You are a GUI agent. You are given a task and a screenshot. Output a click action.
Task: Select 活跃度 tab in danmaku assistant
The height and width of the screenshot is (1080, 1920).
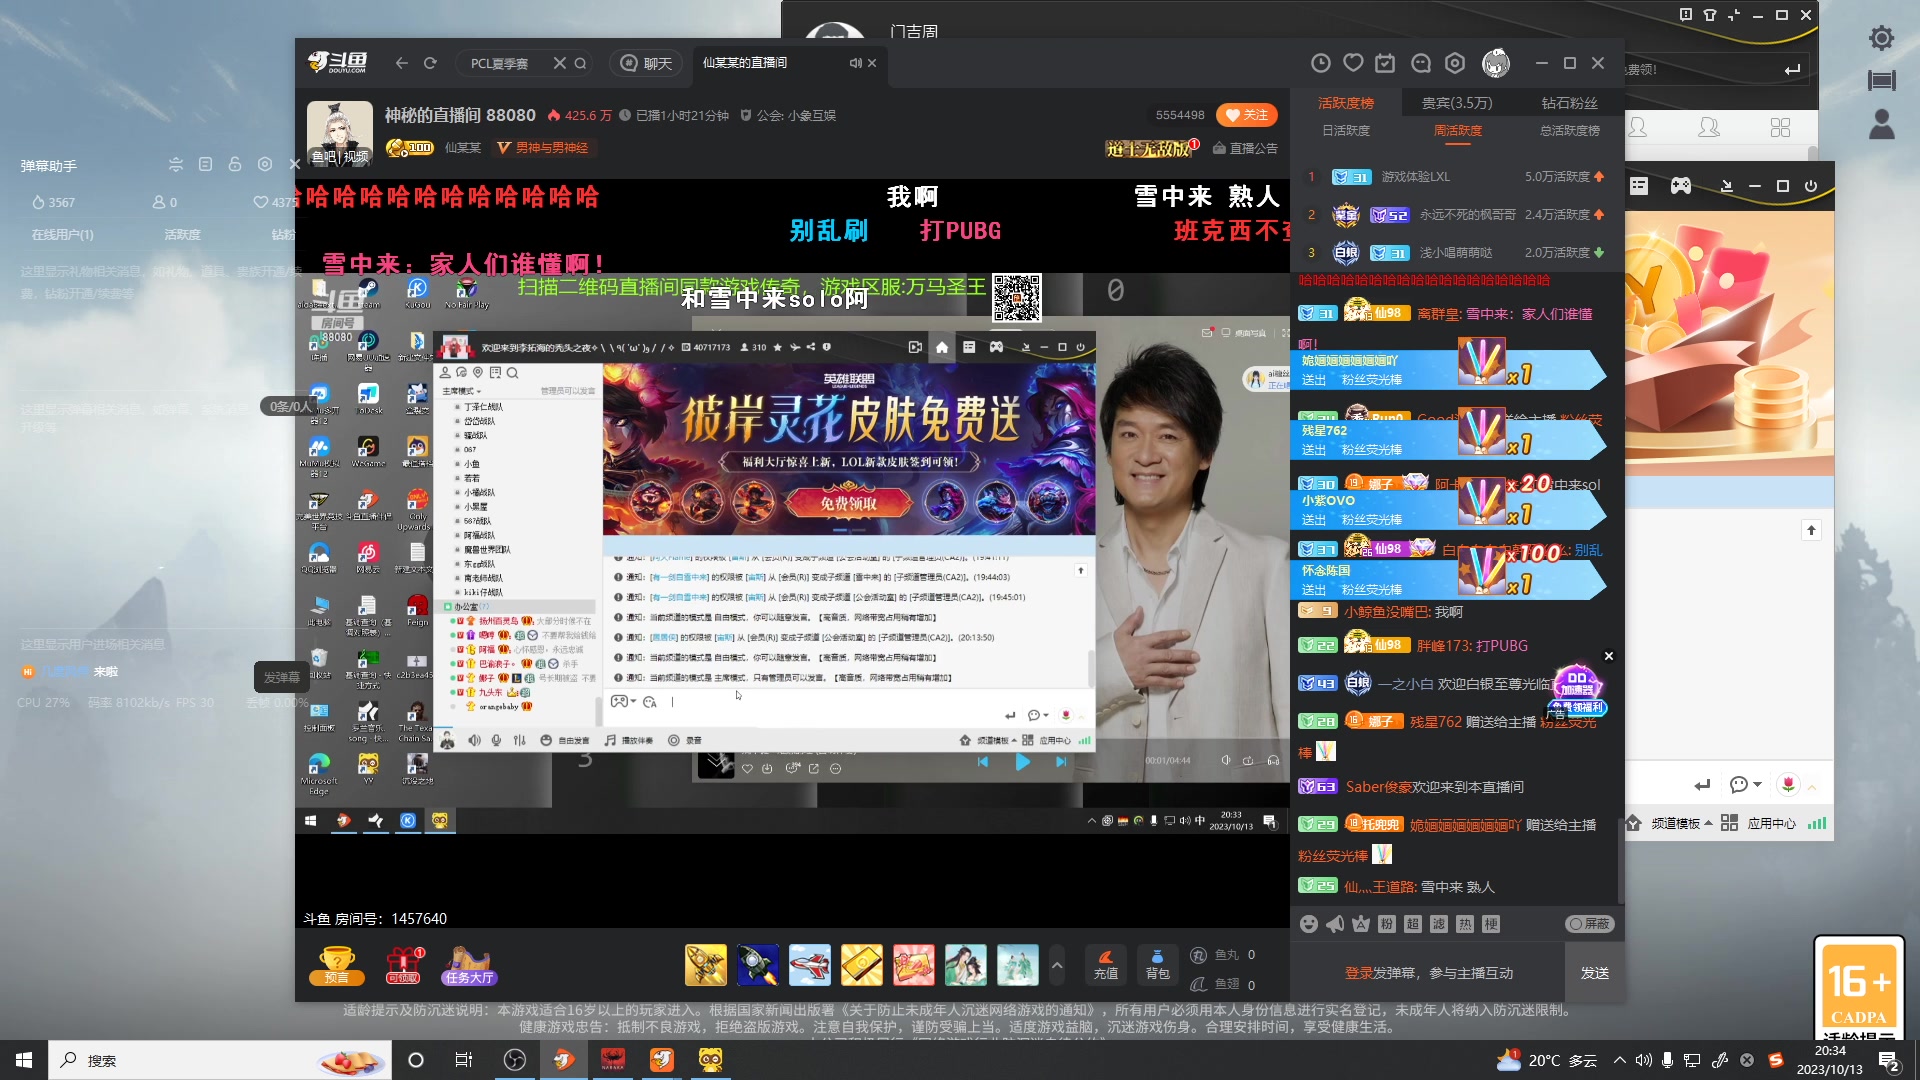[182, 234]
